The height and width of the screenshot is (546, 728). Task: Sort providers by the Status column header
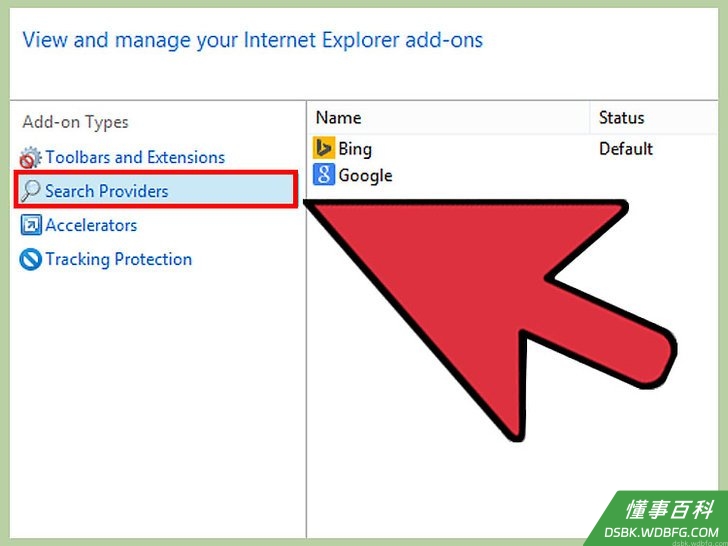pyautogui.click(x=654, y=117)
